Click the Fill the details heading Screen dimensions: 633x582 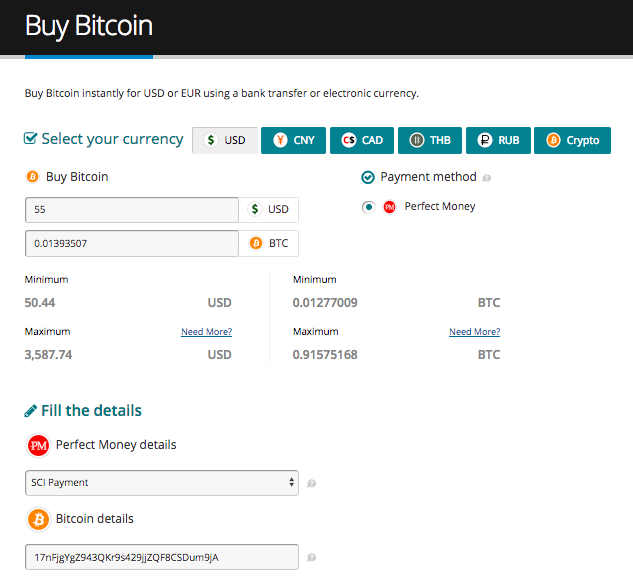(x=92, y=411)
